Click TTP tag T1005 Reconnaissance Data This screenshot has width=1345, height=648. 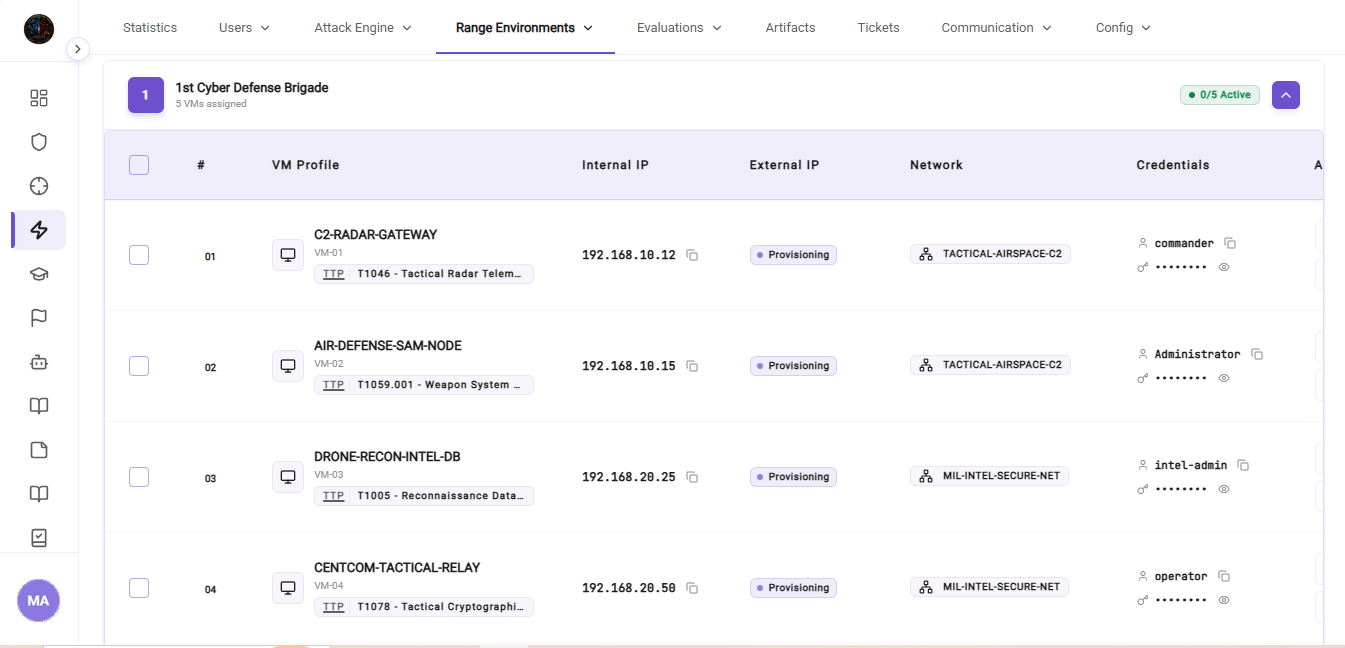(x=424, y=496)
